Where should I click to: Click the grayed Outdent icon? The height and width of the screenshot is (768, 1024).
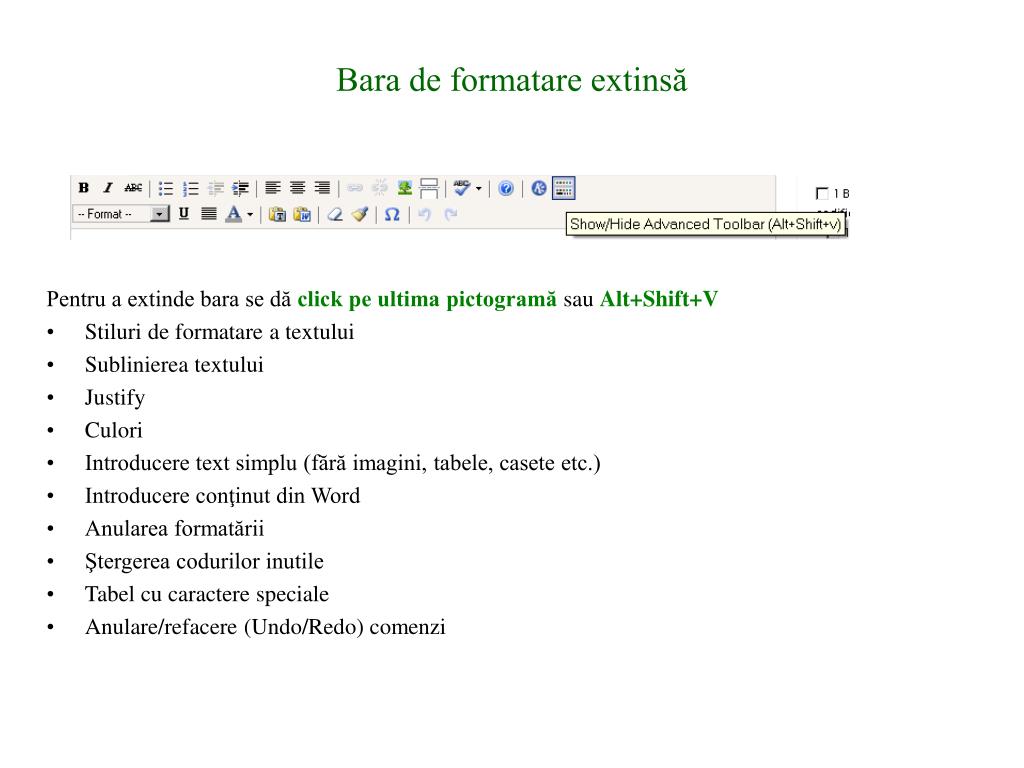pos(216,189)
